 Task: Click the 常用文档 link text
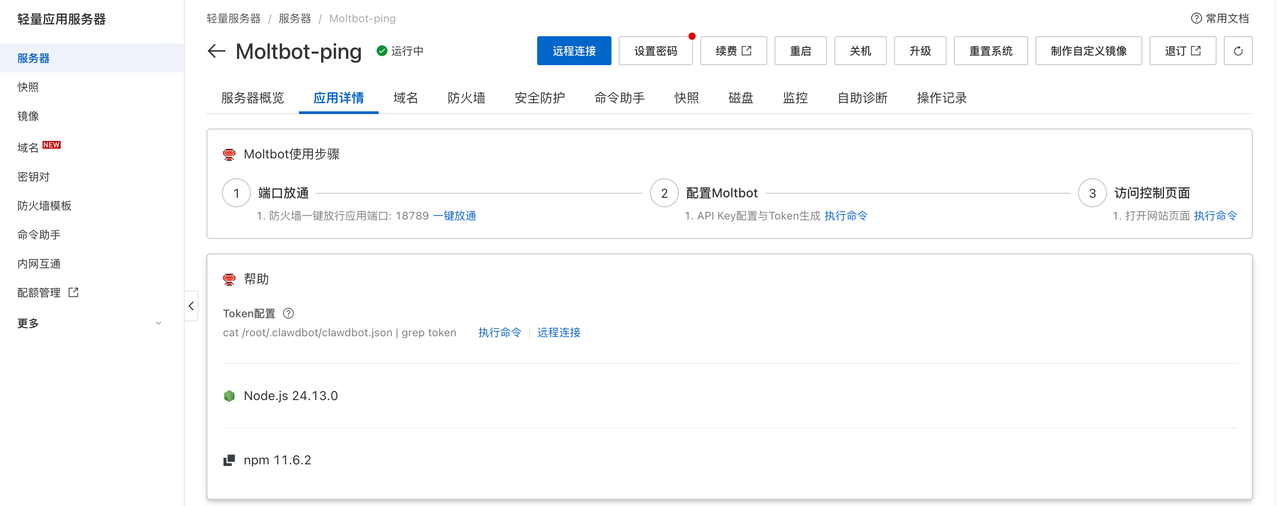[x=1227, y=19]
